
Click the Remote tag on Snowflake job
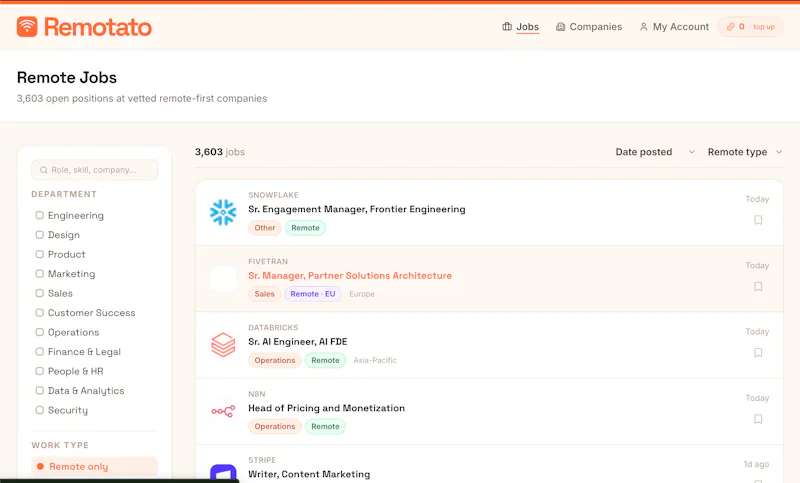tap(305, 227)
